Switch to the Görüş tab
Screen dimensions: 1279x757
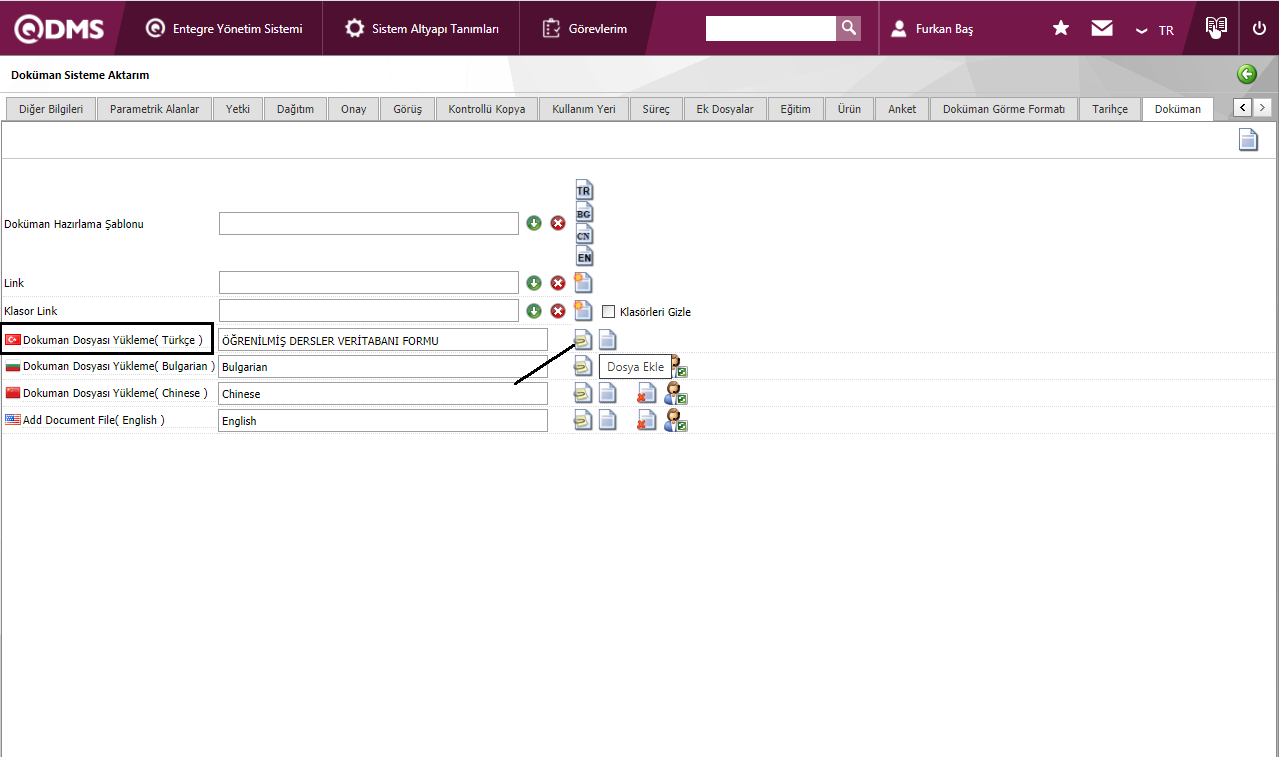tap(407, 109)
